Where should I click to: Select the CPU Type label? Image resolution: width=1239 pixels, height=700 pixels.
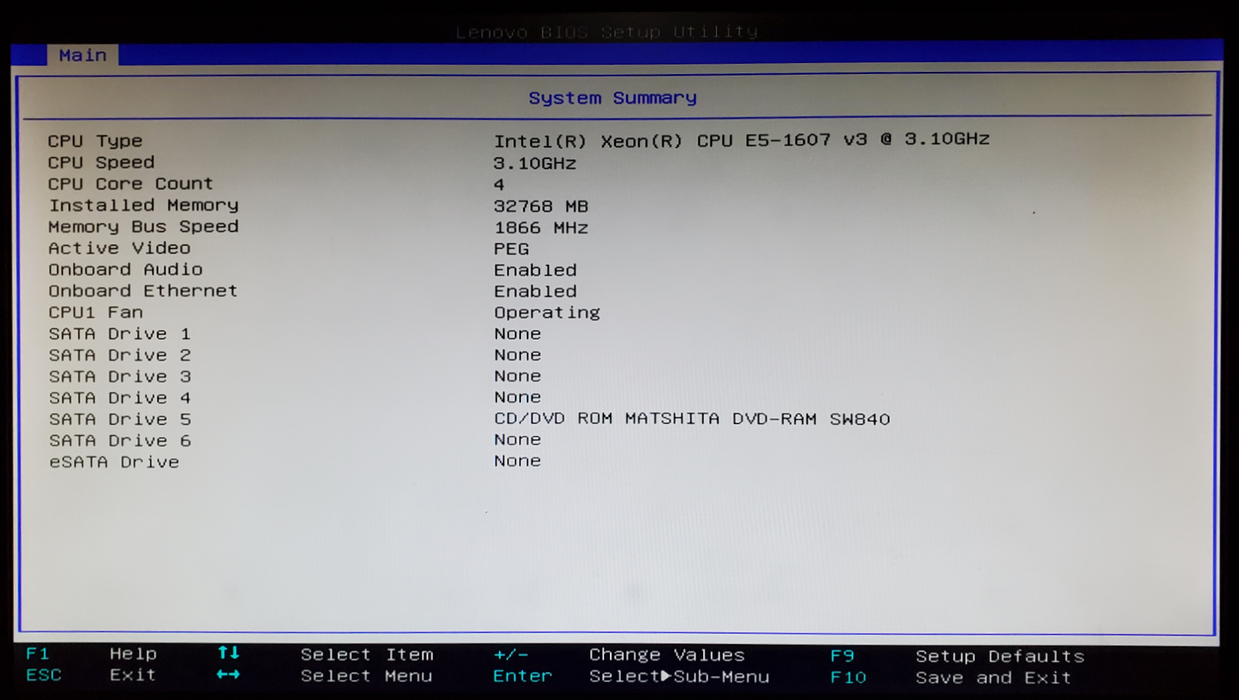point(95,141)
